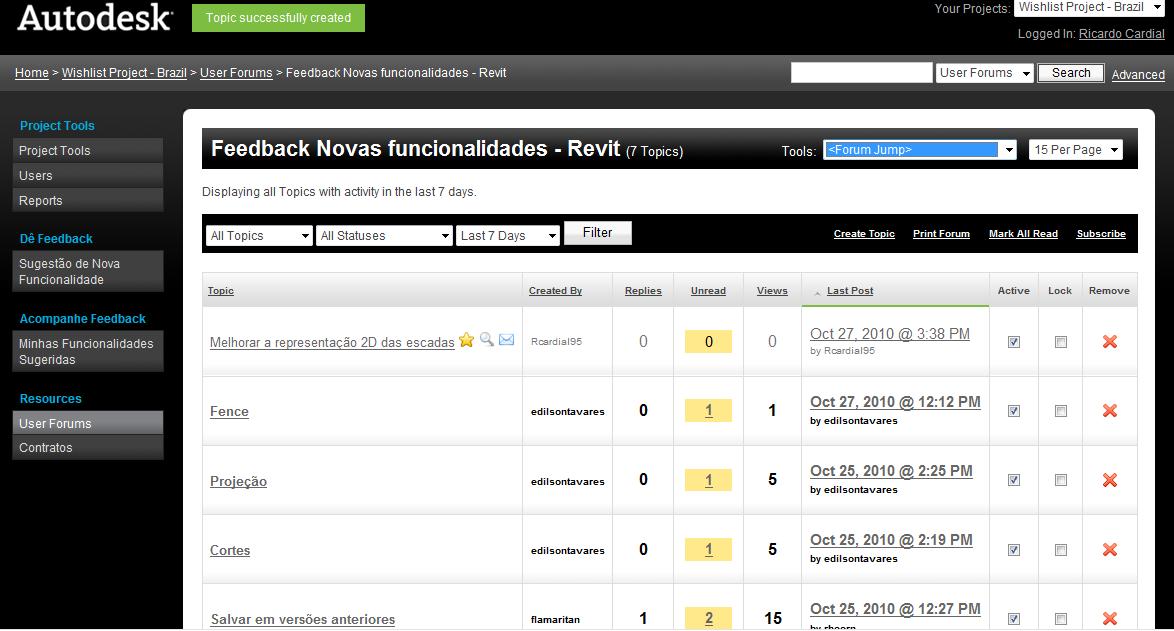Click inside the search text field
This screenshot has width=1174, height=631.
click(x=861, y=73)
